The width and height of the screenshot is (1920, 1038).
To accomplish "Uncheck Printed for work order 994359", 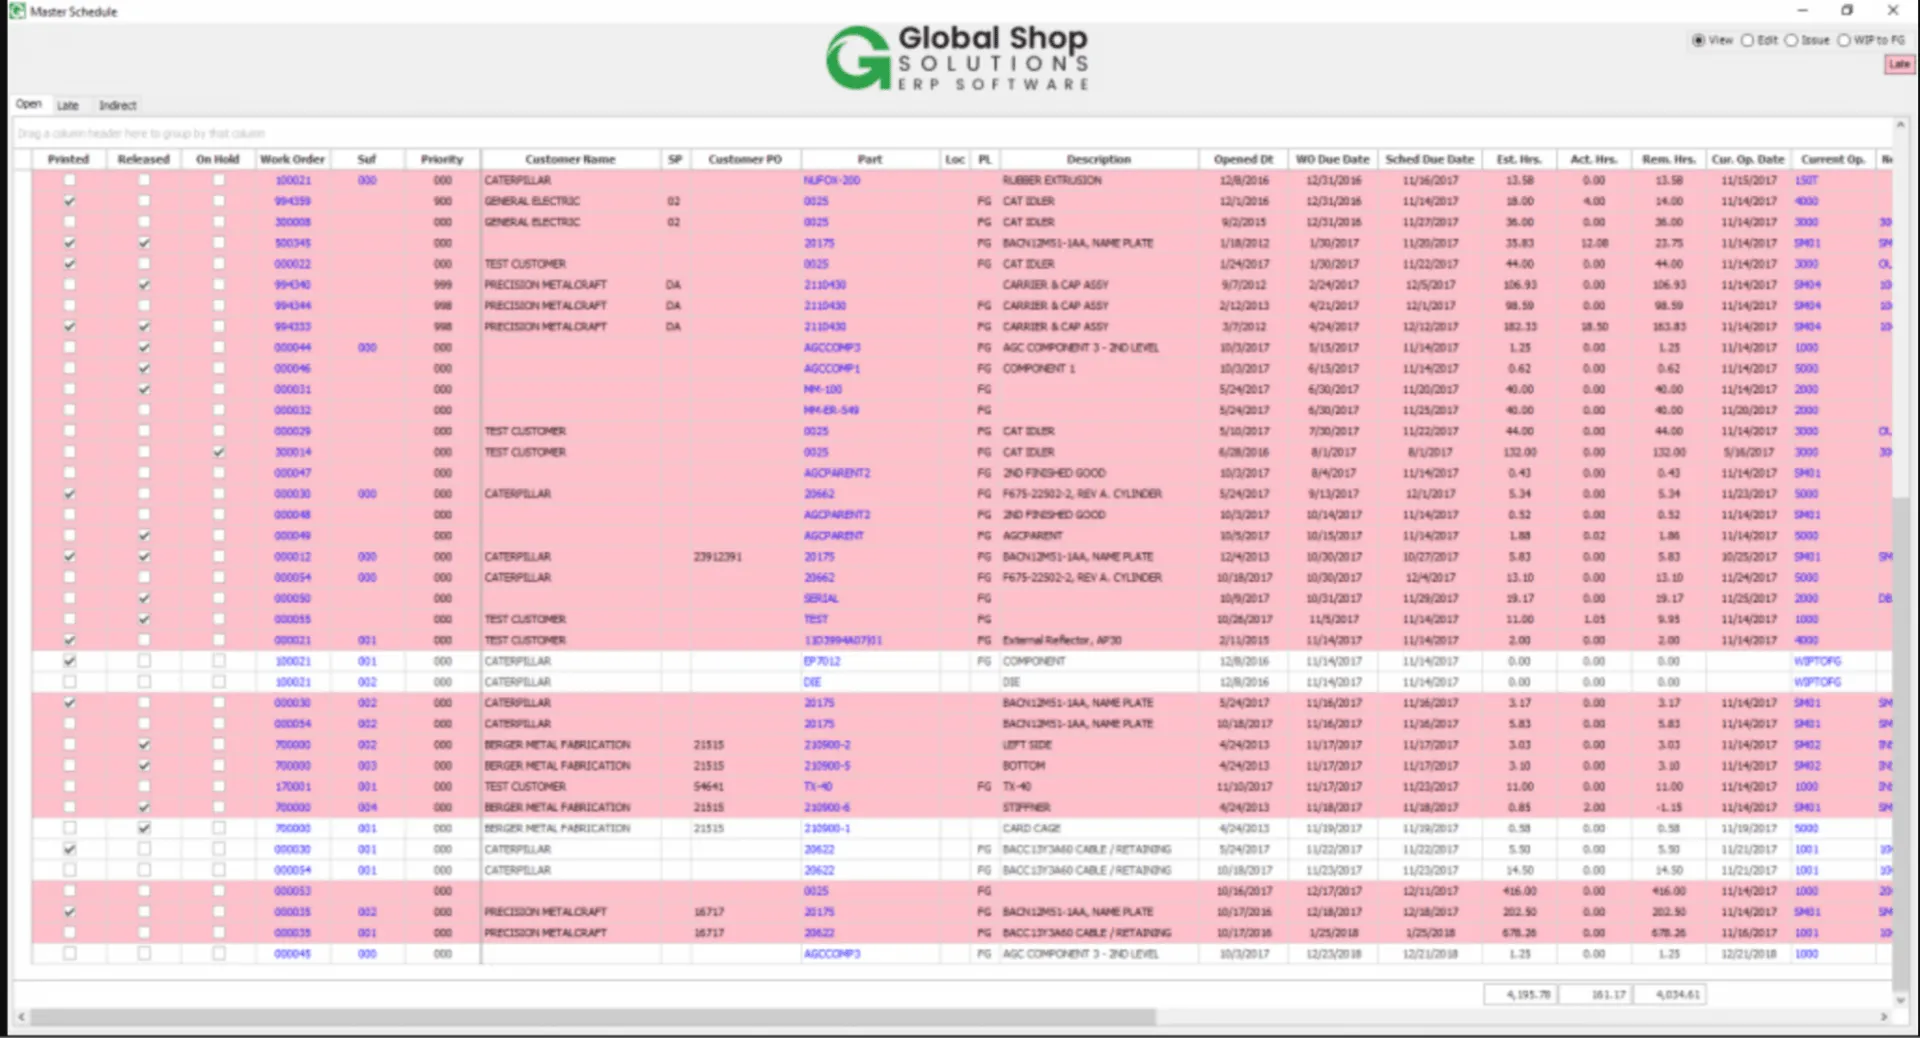I will 69,201.
